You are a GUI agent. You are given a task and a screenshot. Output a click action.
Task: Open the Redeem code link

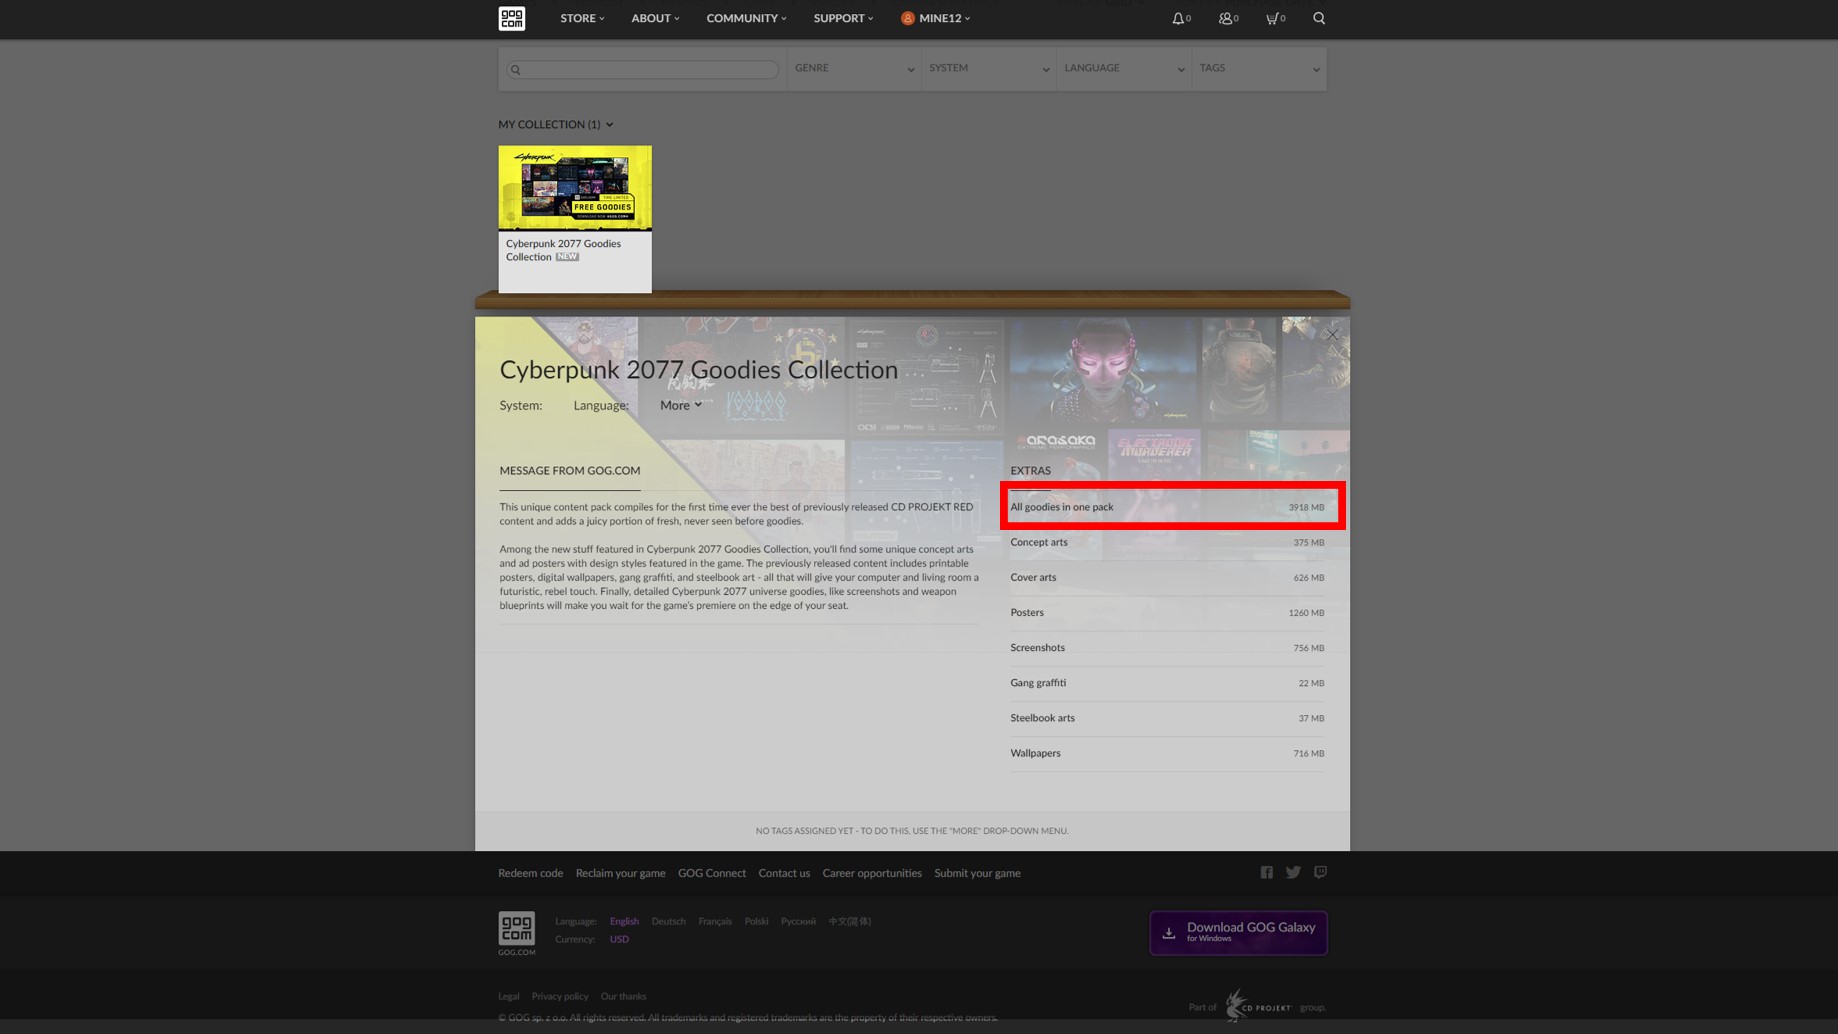(530, 873)
